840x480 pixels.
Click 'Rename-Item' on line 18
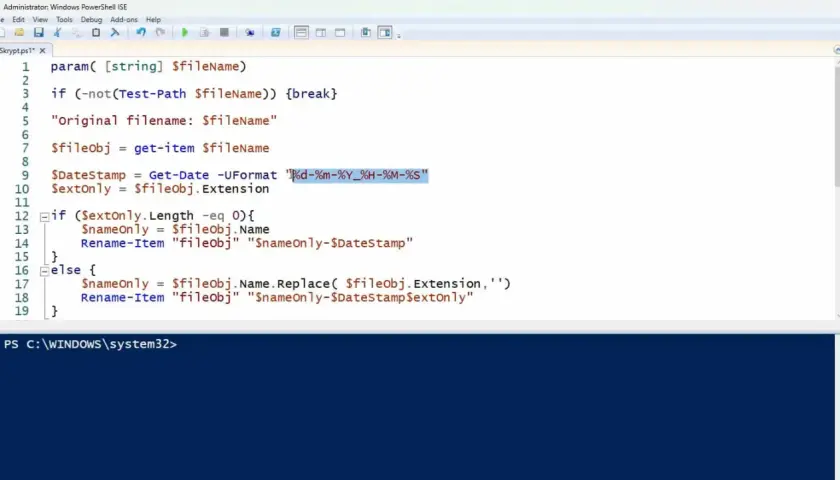tap(123, 297)
